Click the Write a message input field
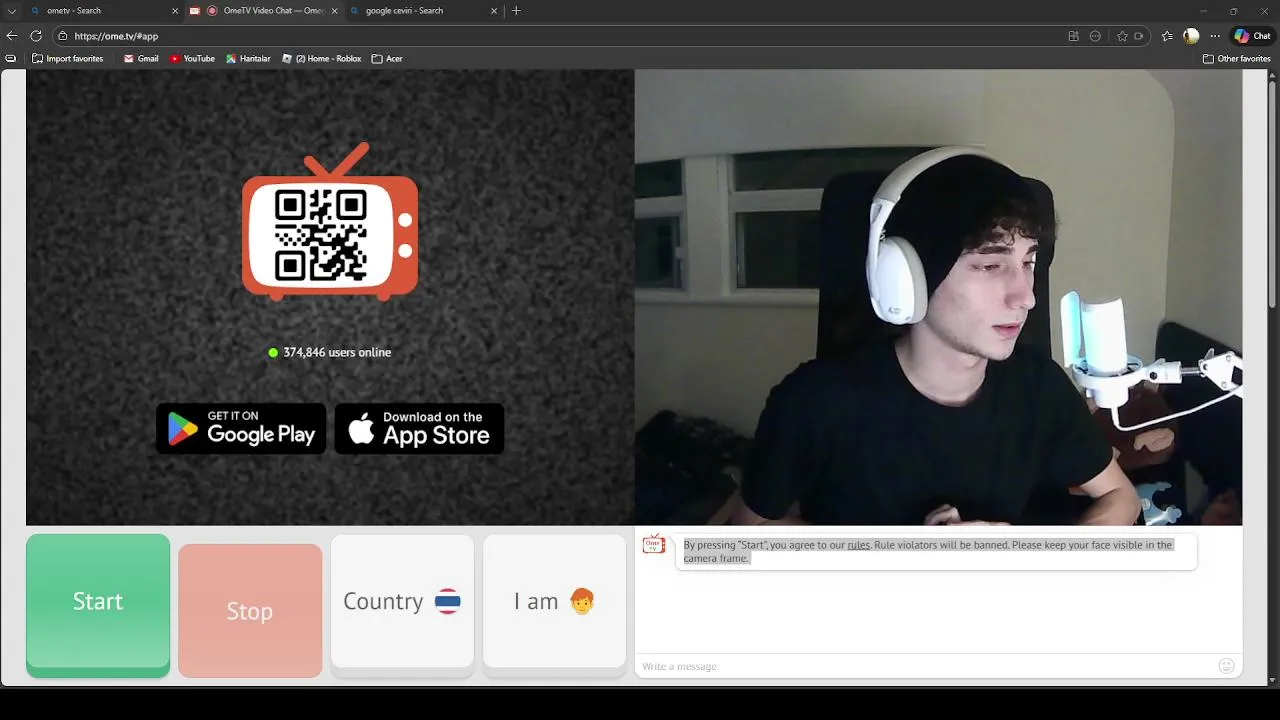This screenshot has height=720, width=1280. 925,666
